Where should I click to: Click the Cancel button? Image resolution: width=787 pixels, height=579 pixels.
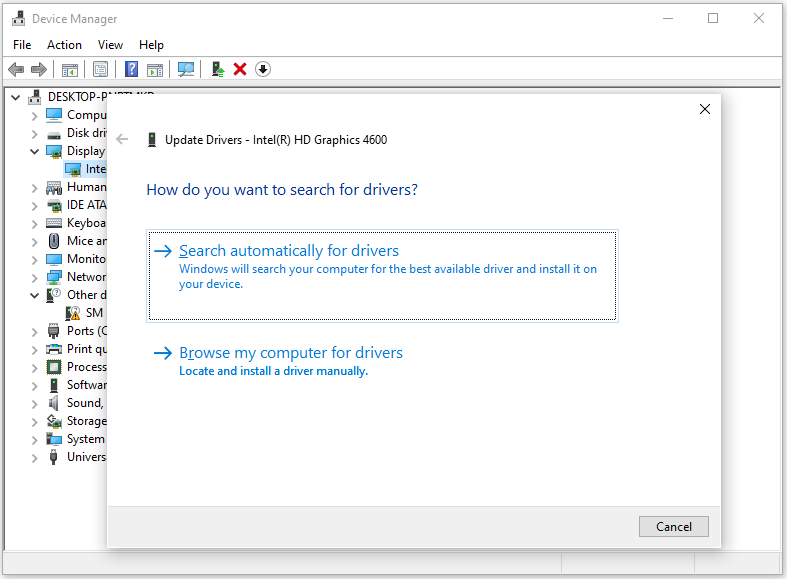click(674, 526)
